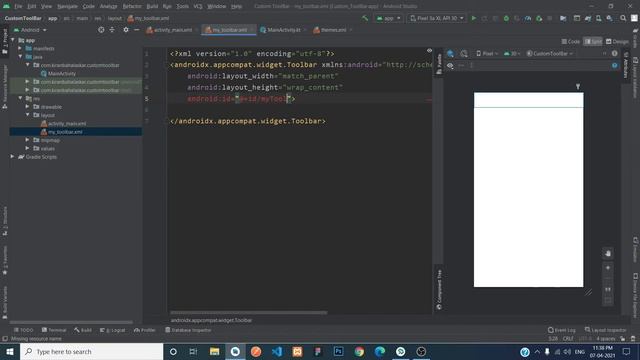Click the Windows search box
The width and height of the screenshot is (640, 360).
click(91, 351)
